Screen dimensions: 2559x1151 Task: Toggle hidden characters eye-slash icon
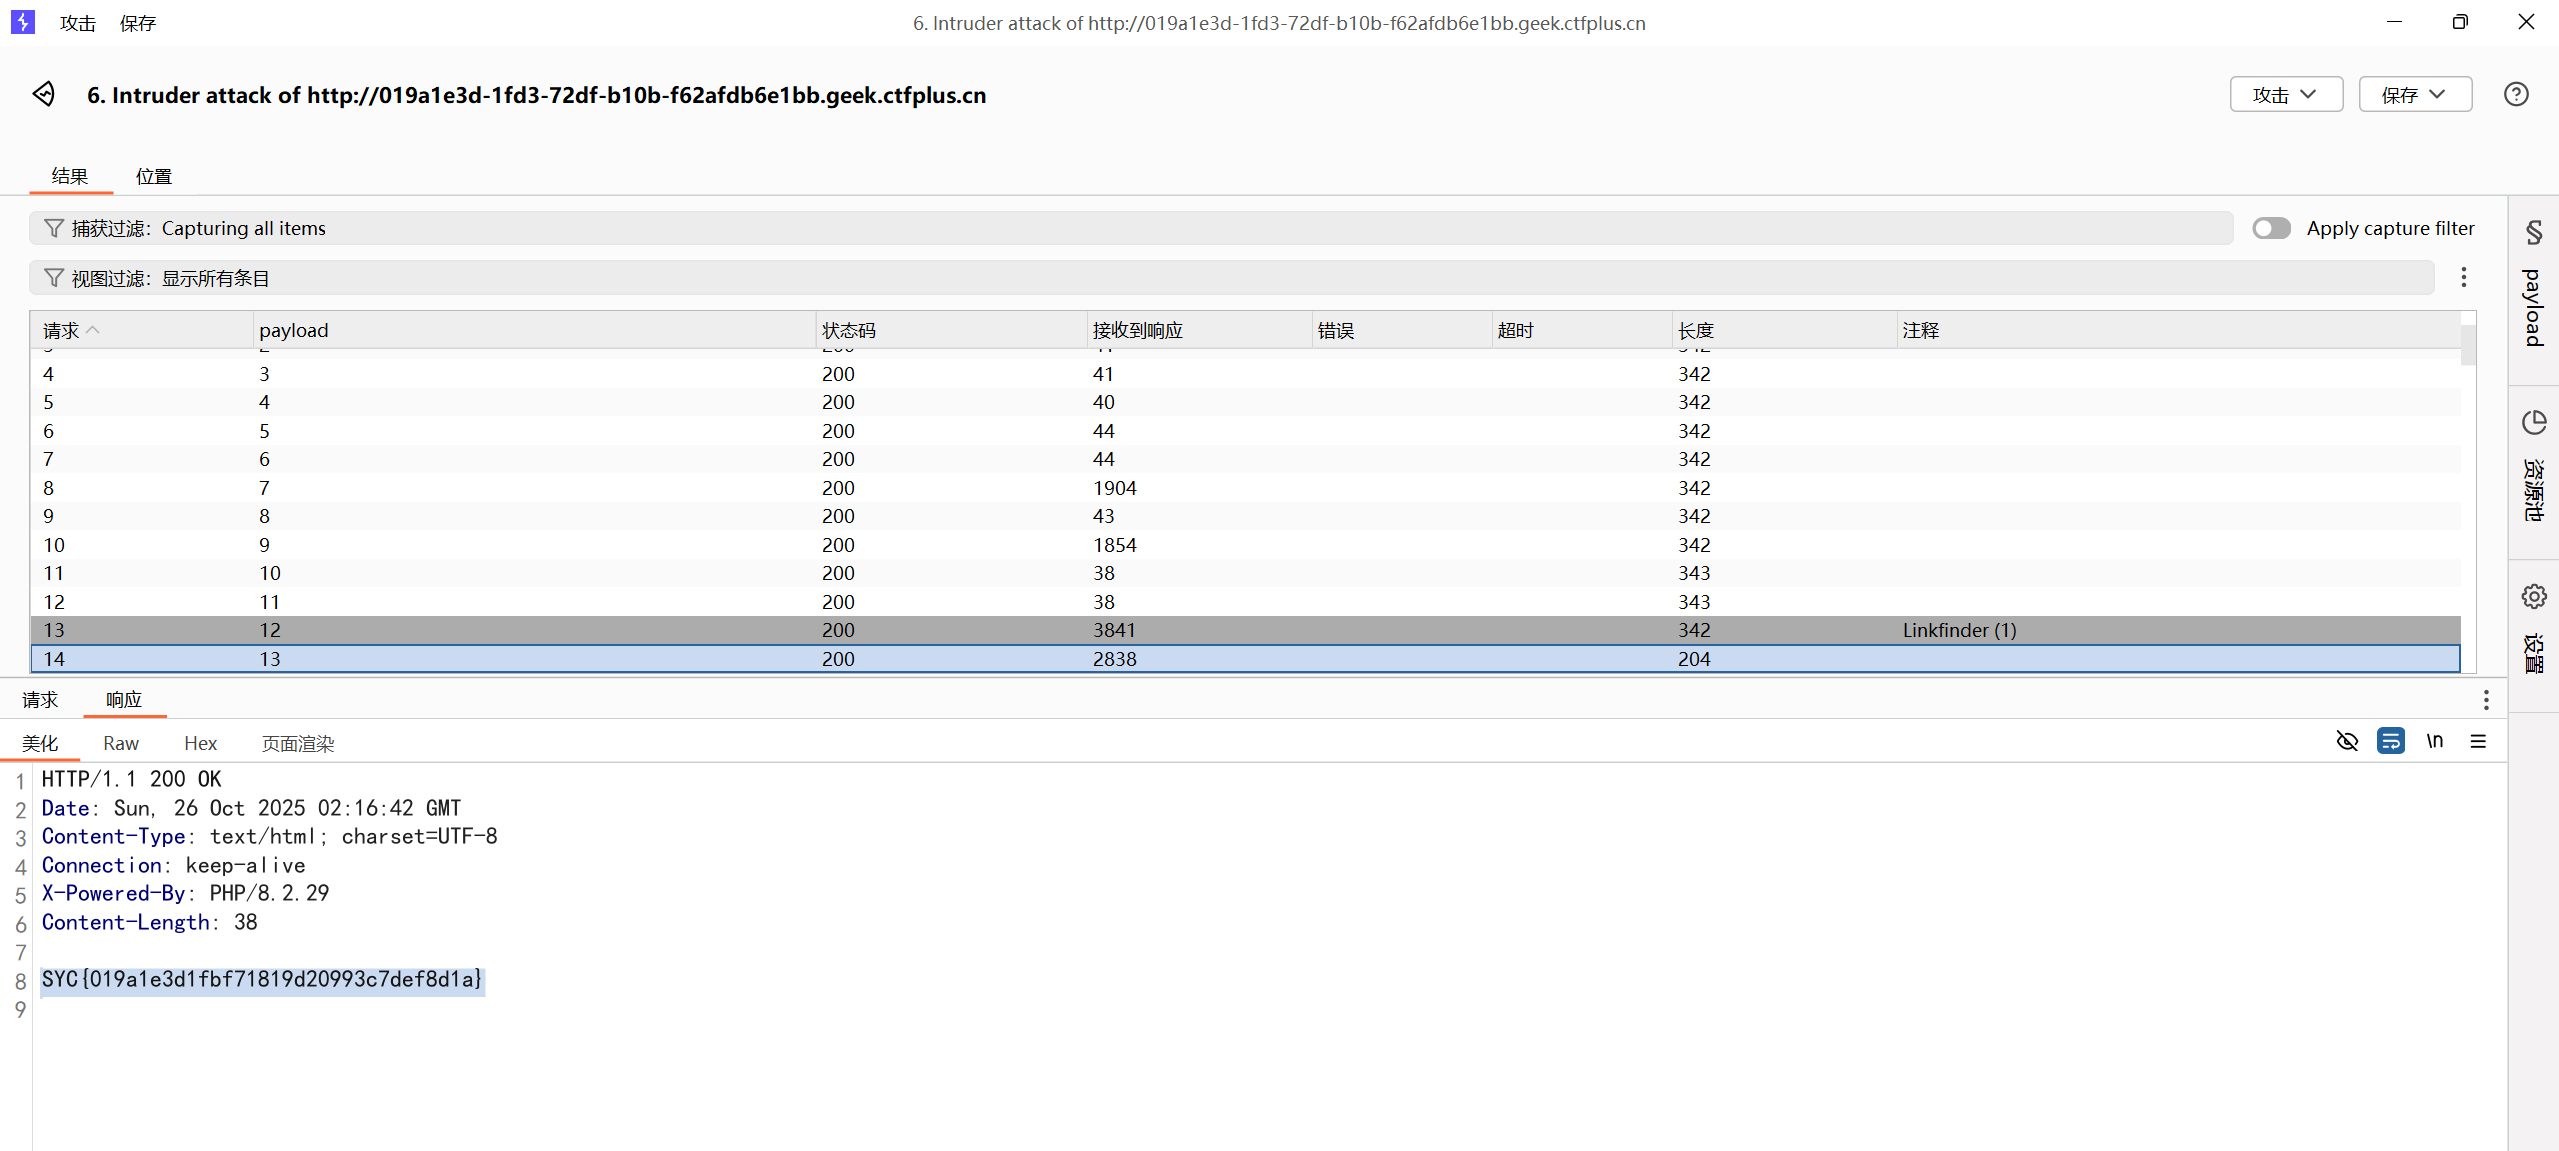[2347, 741]
